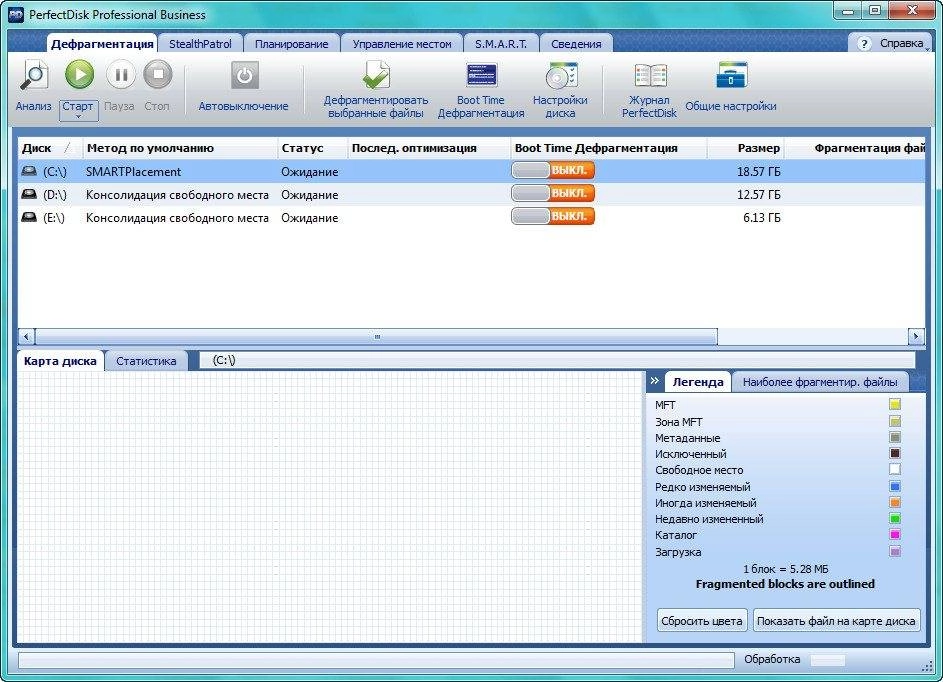
Task: Click the Ожидание status for drive E
Action: pos(310,218)
